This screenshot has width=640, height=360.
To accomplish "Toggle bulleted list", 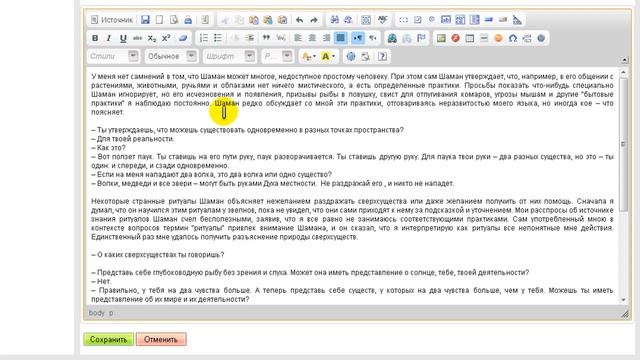I will 218,38.
